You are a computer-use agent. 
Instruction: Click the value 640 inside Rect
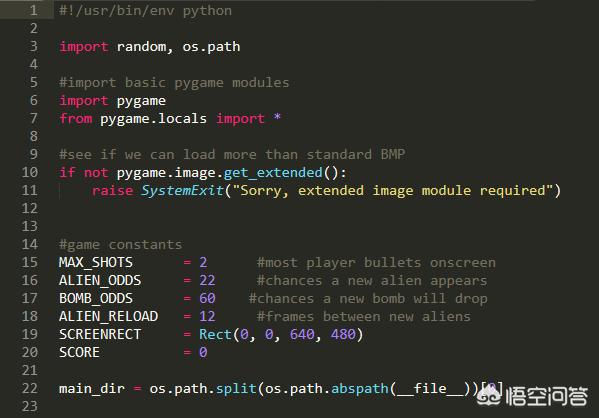click(302, 334)
